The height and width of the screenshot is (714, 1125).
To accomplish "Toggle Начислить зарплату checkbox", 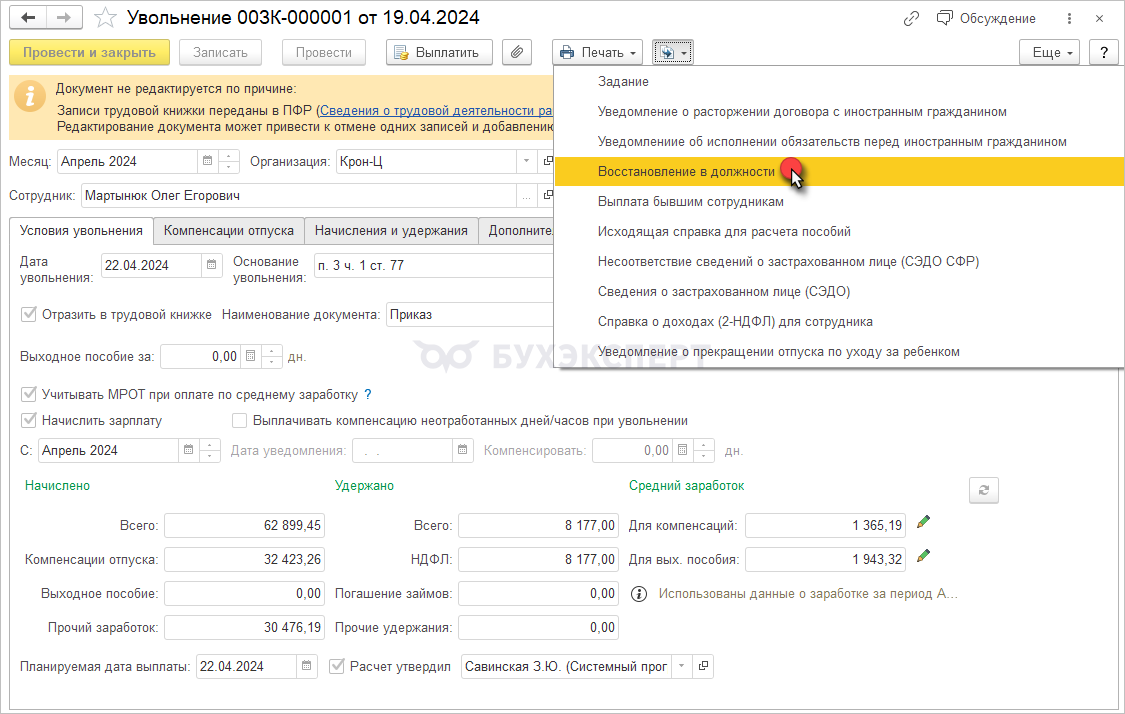I will tap(29, 421).
